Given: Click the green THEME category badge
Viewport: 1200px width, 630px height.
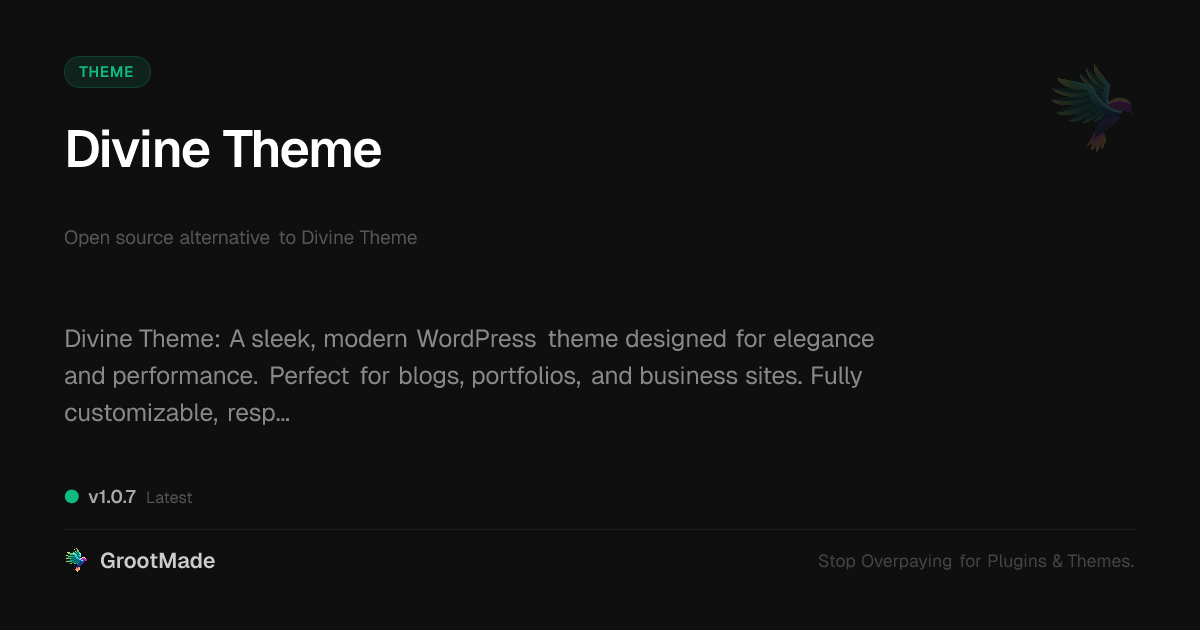Looking at the screenshot, I should pos(107,72).
